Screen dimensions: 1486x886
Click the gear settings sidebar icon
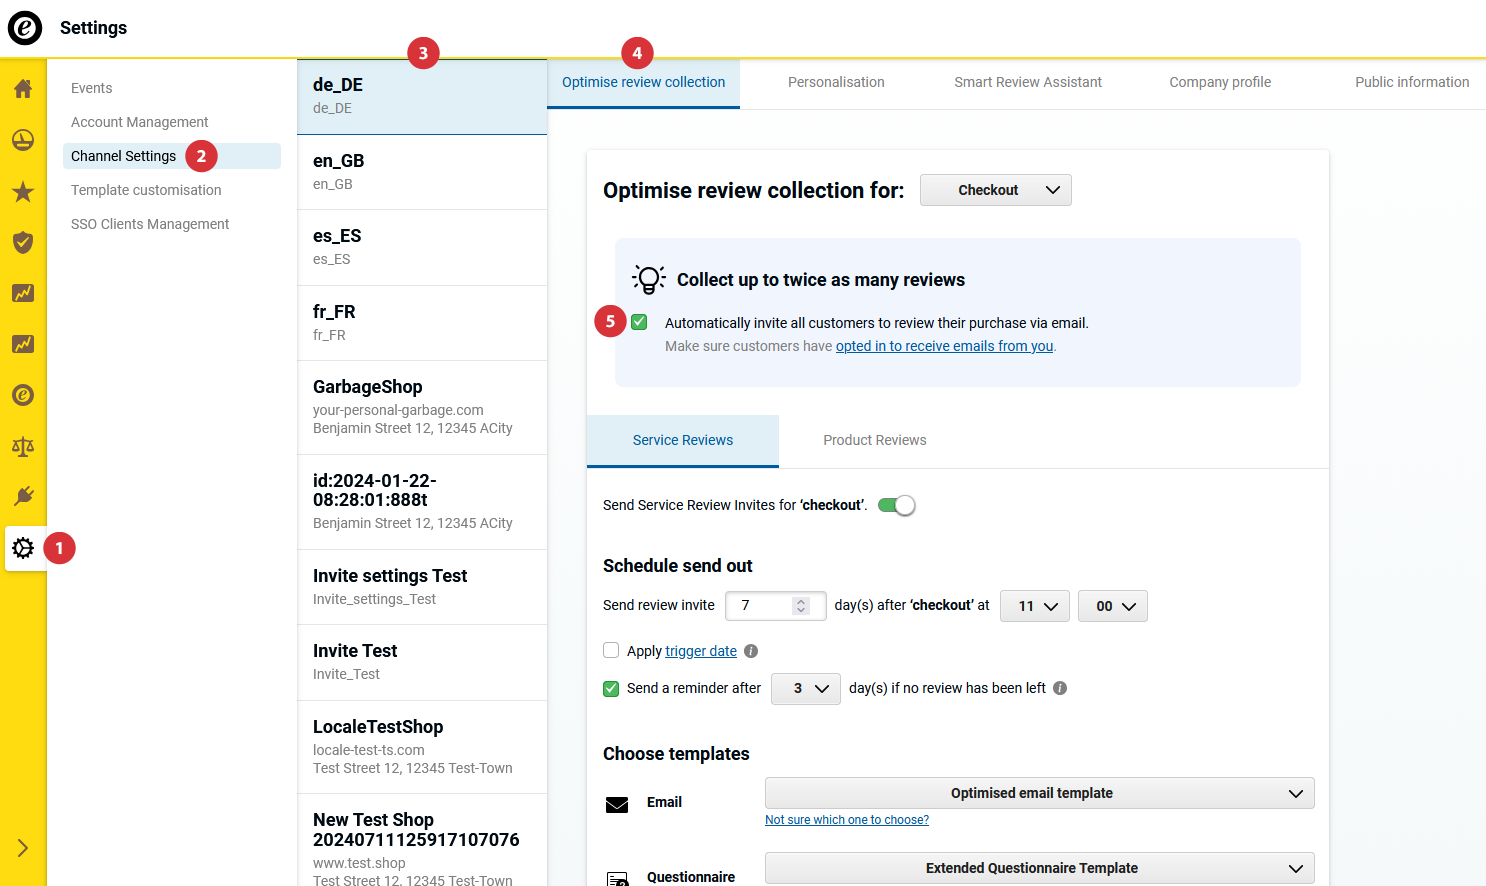point(23,548)
